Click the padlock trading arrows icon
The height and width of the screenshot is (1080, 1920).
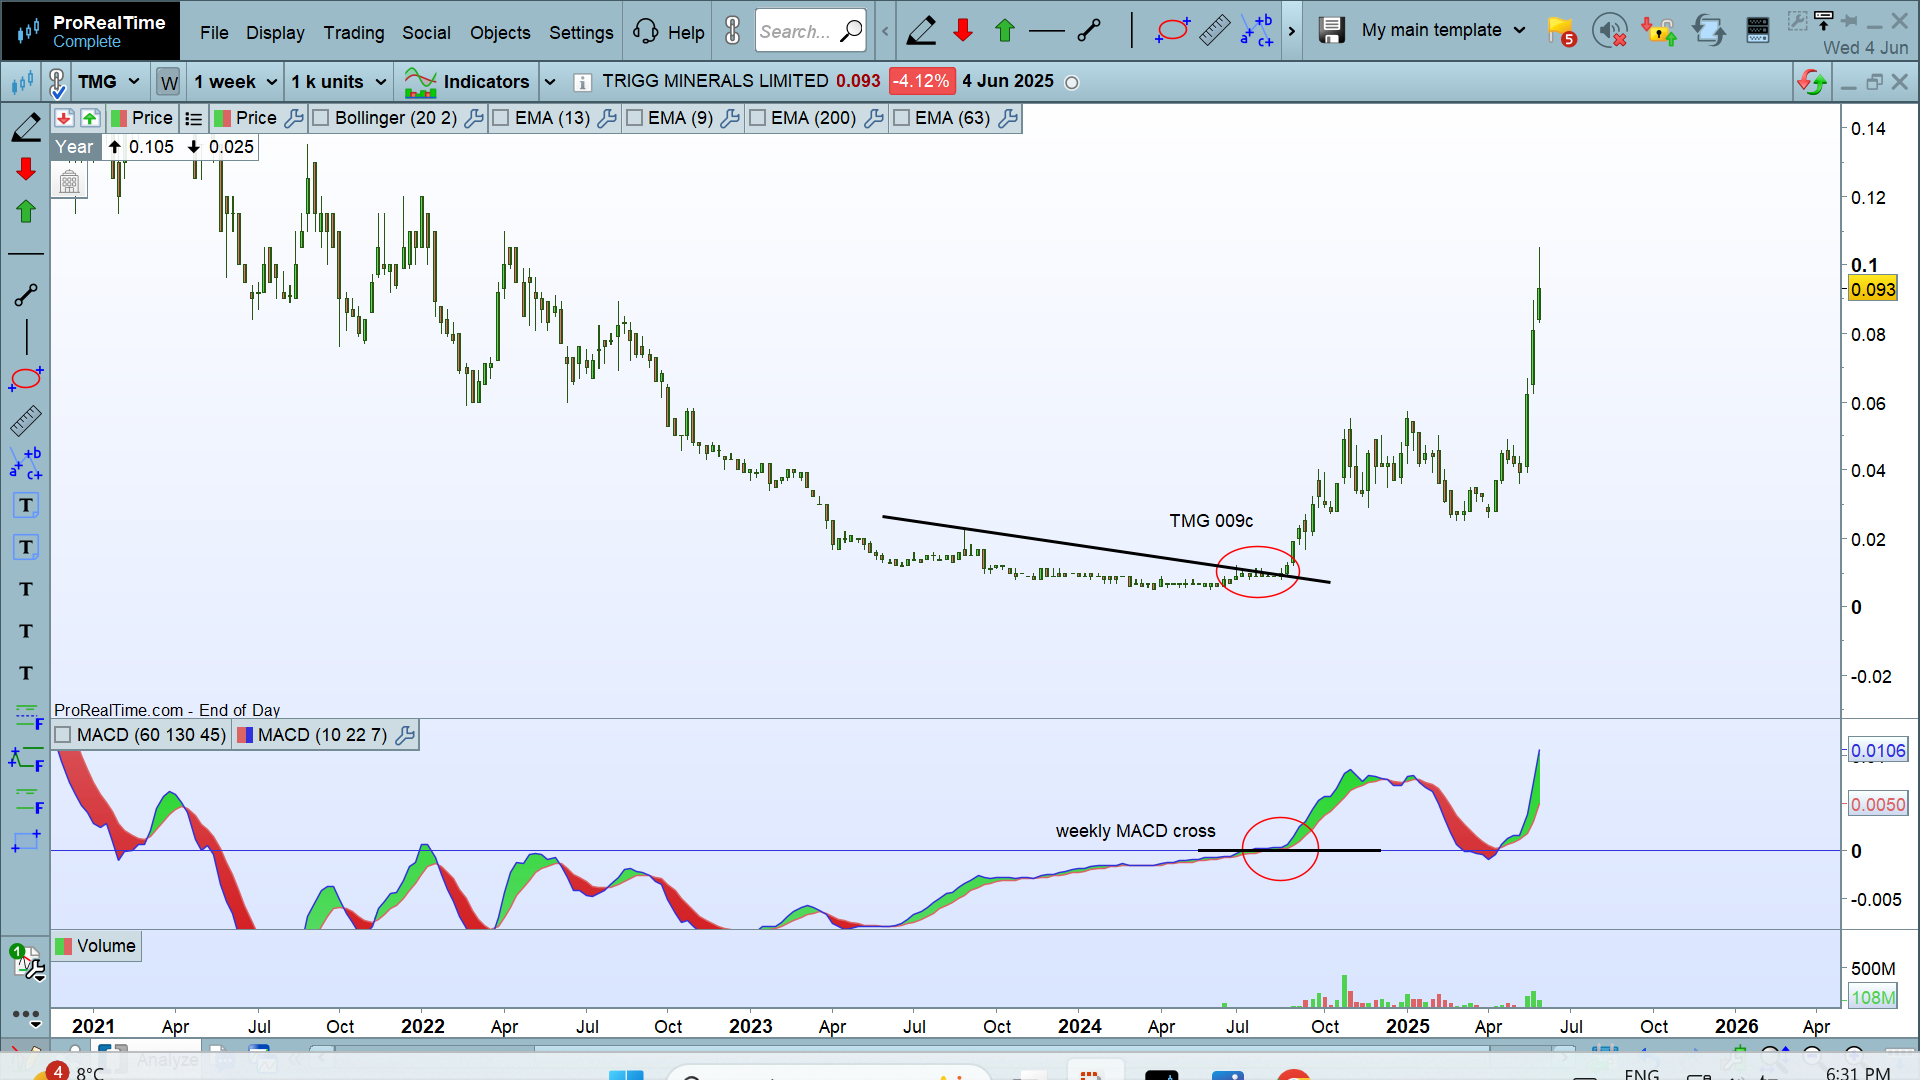click(1659, 31)
